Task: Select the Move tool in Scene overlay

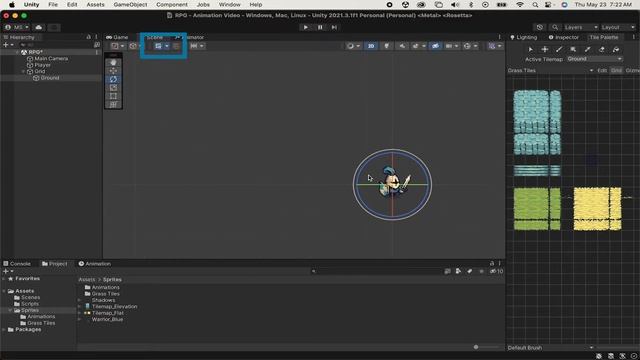Action: click(x=113, y=71)
